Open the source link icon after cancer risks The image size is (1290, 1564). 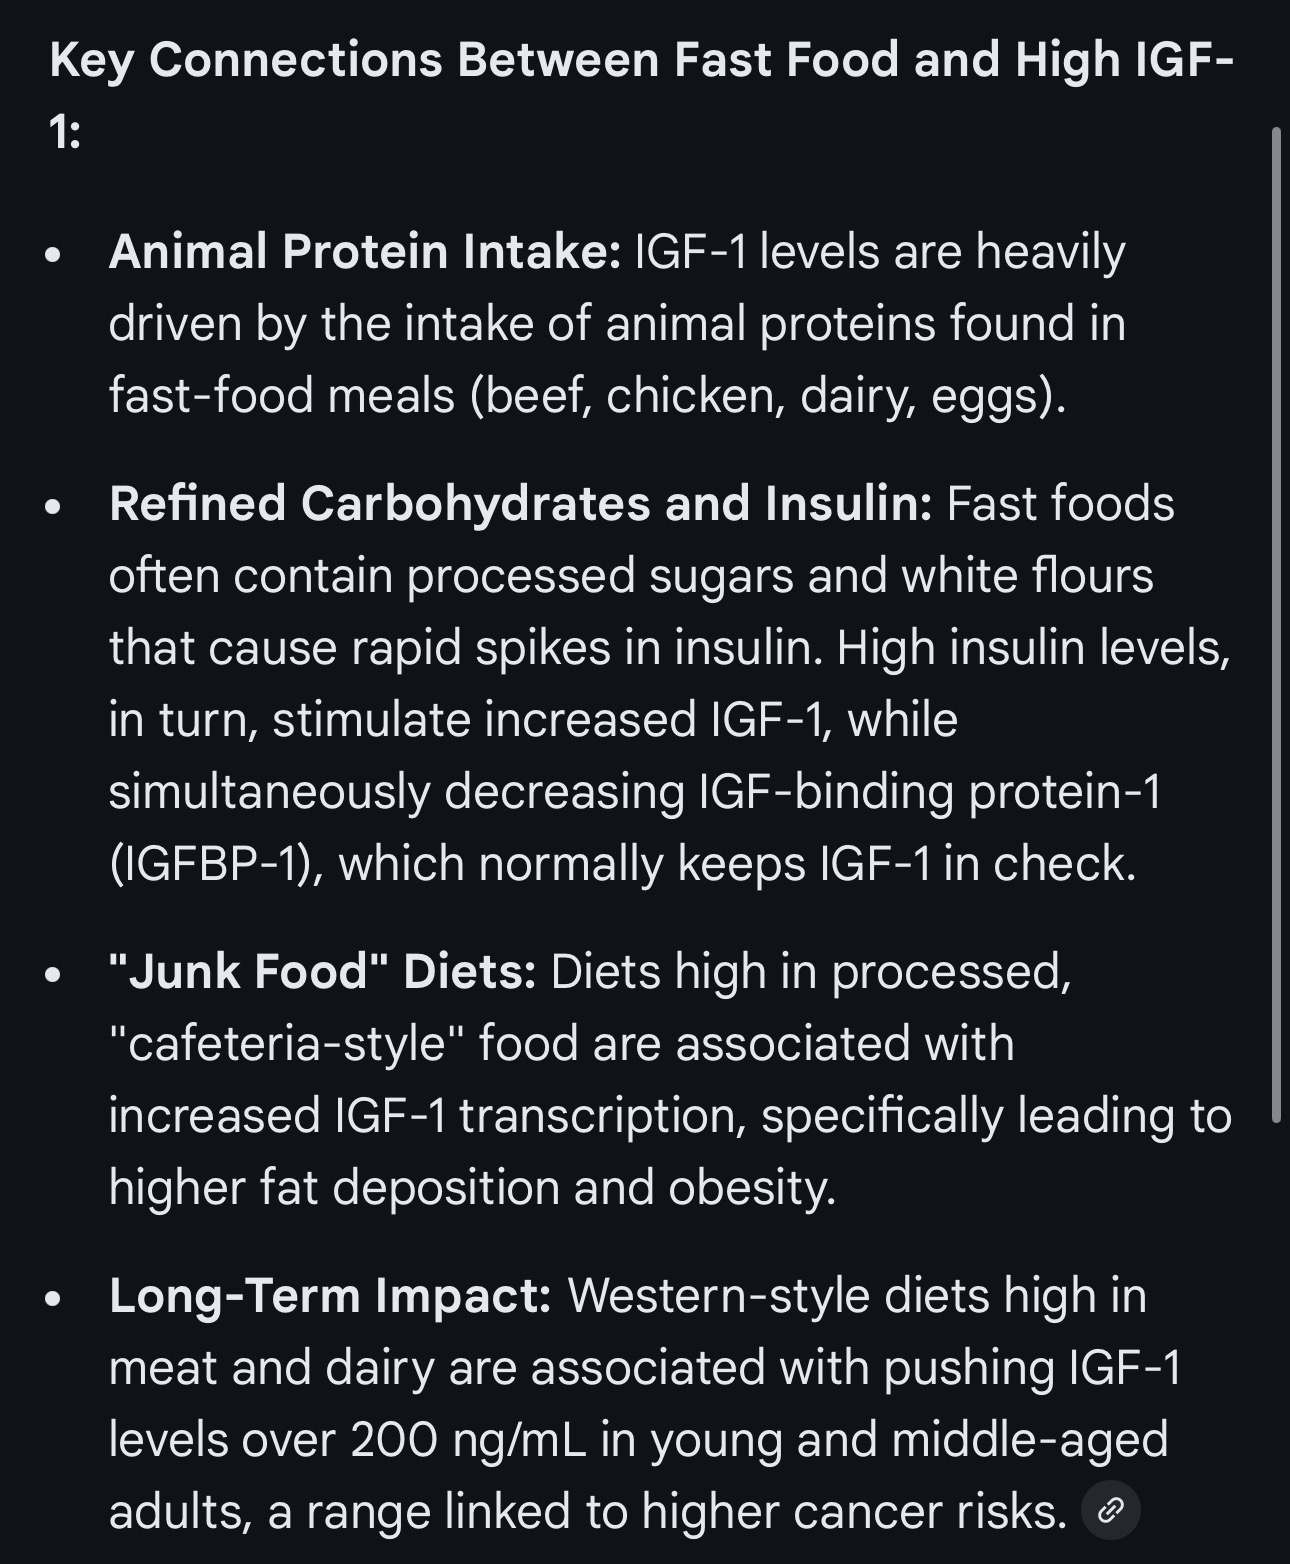1110,1510
